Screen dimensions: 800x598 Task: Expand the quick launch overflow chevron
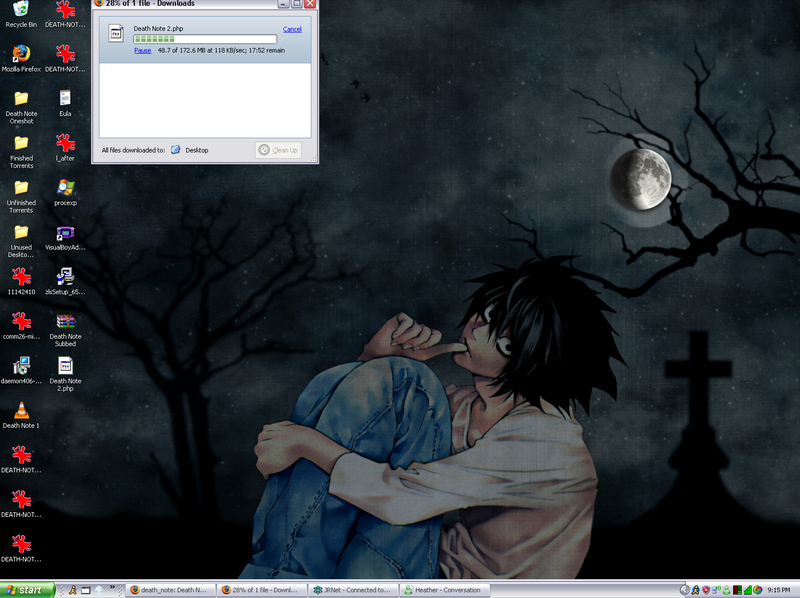(x=112, y=587)
